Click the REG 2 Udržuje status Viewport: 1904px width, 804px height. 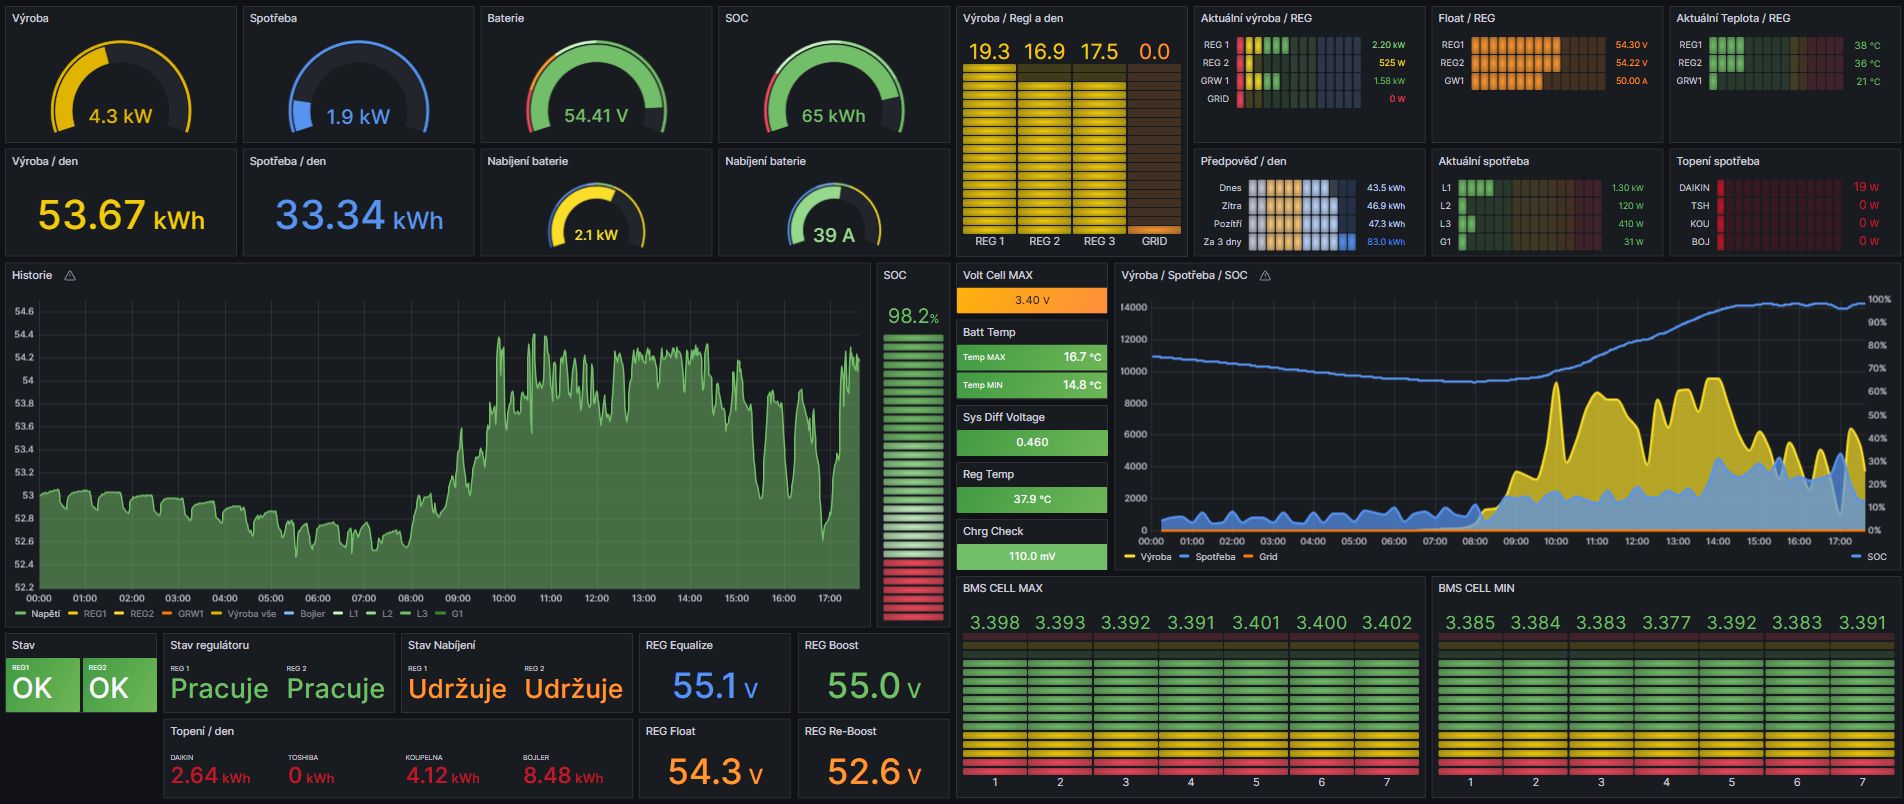tap(573, 688)
